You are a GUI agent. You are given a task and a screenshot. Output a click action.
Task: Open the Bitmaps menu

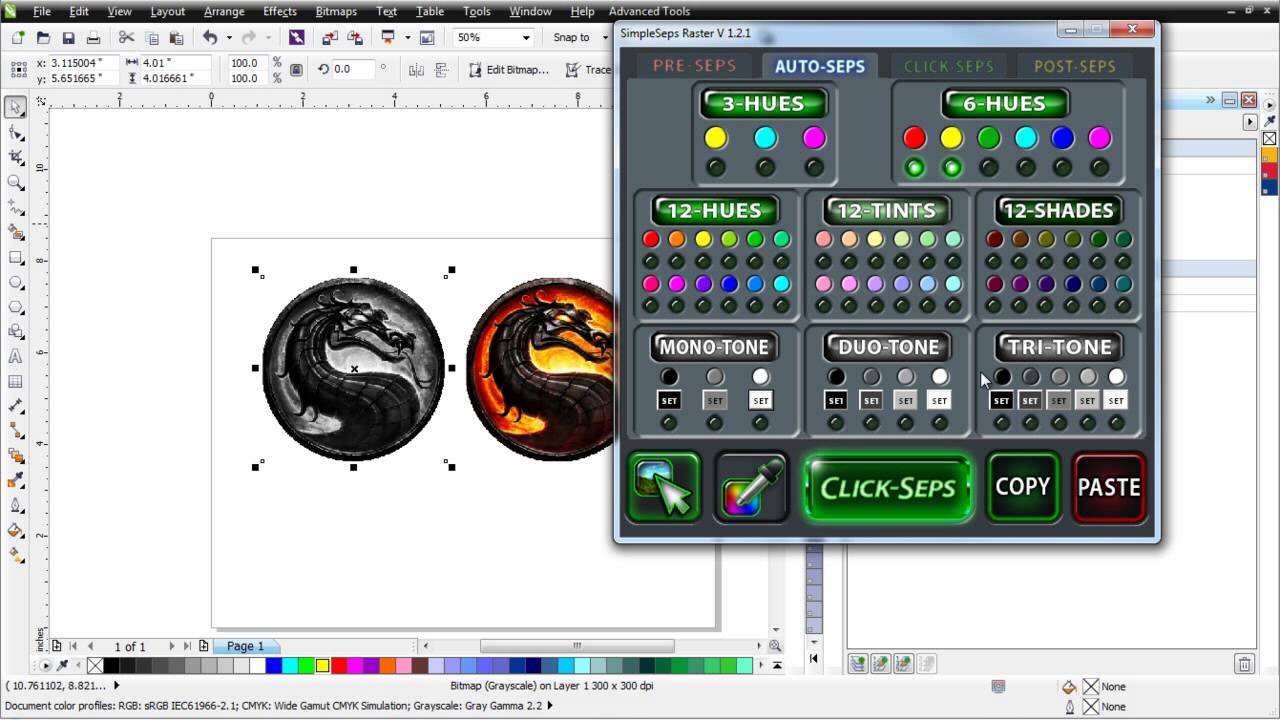coord(336,11)
